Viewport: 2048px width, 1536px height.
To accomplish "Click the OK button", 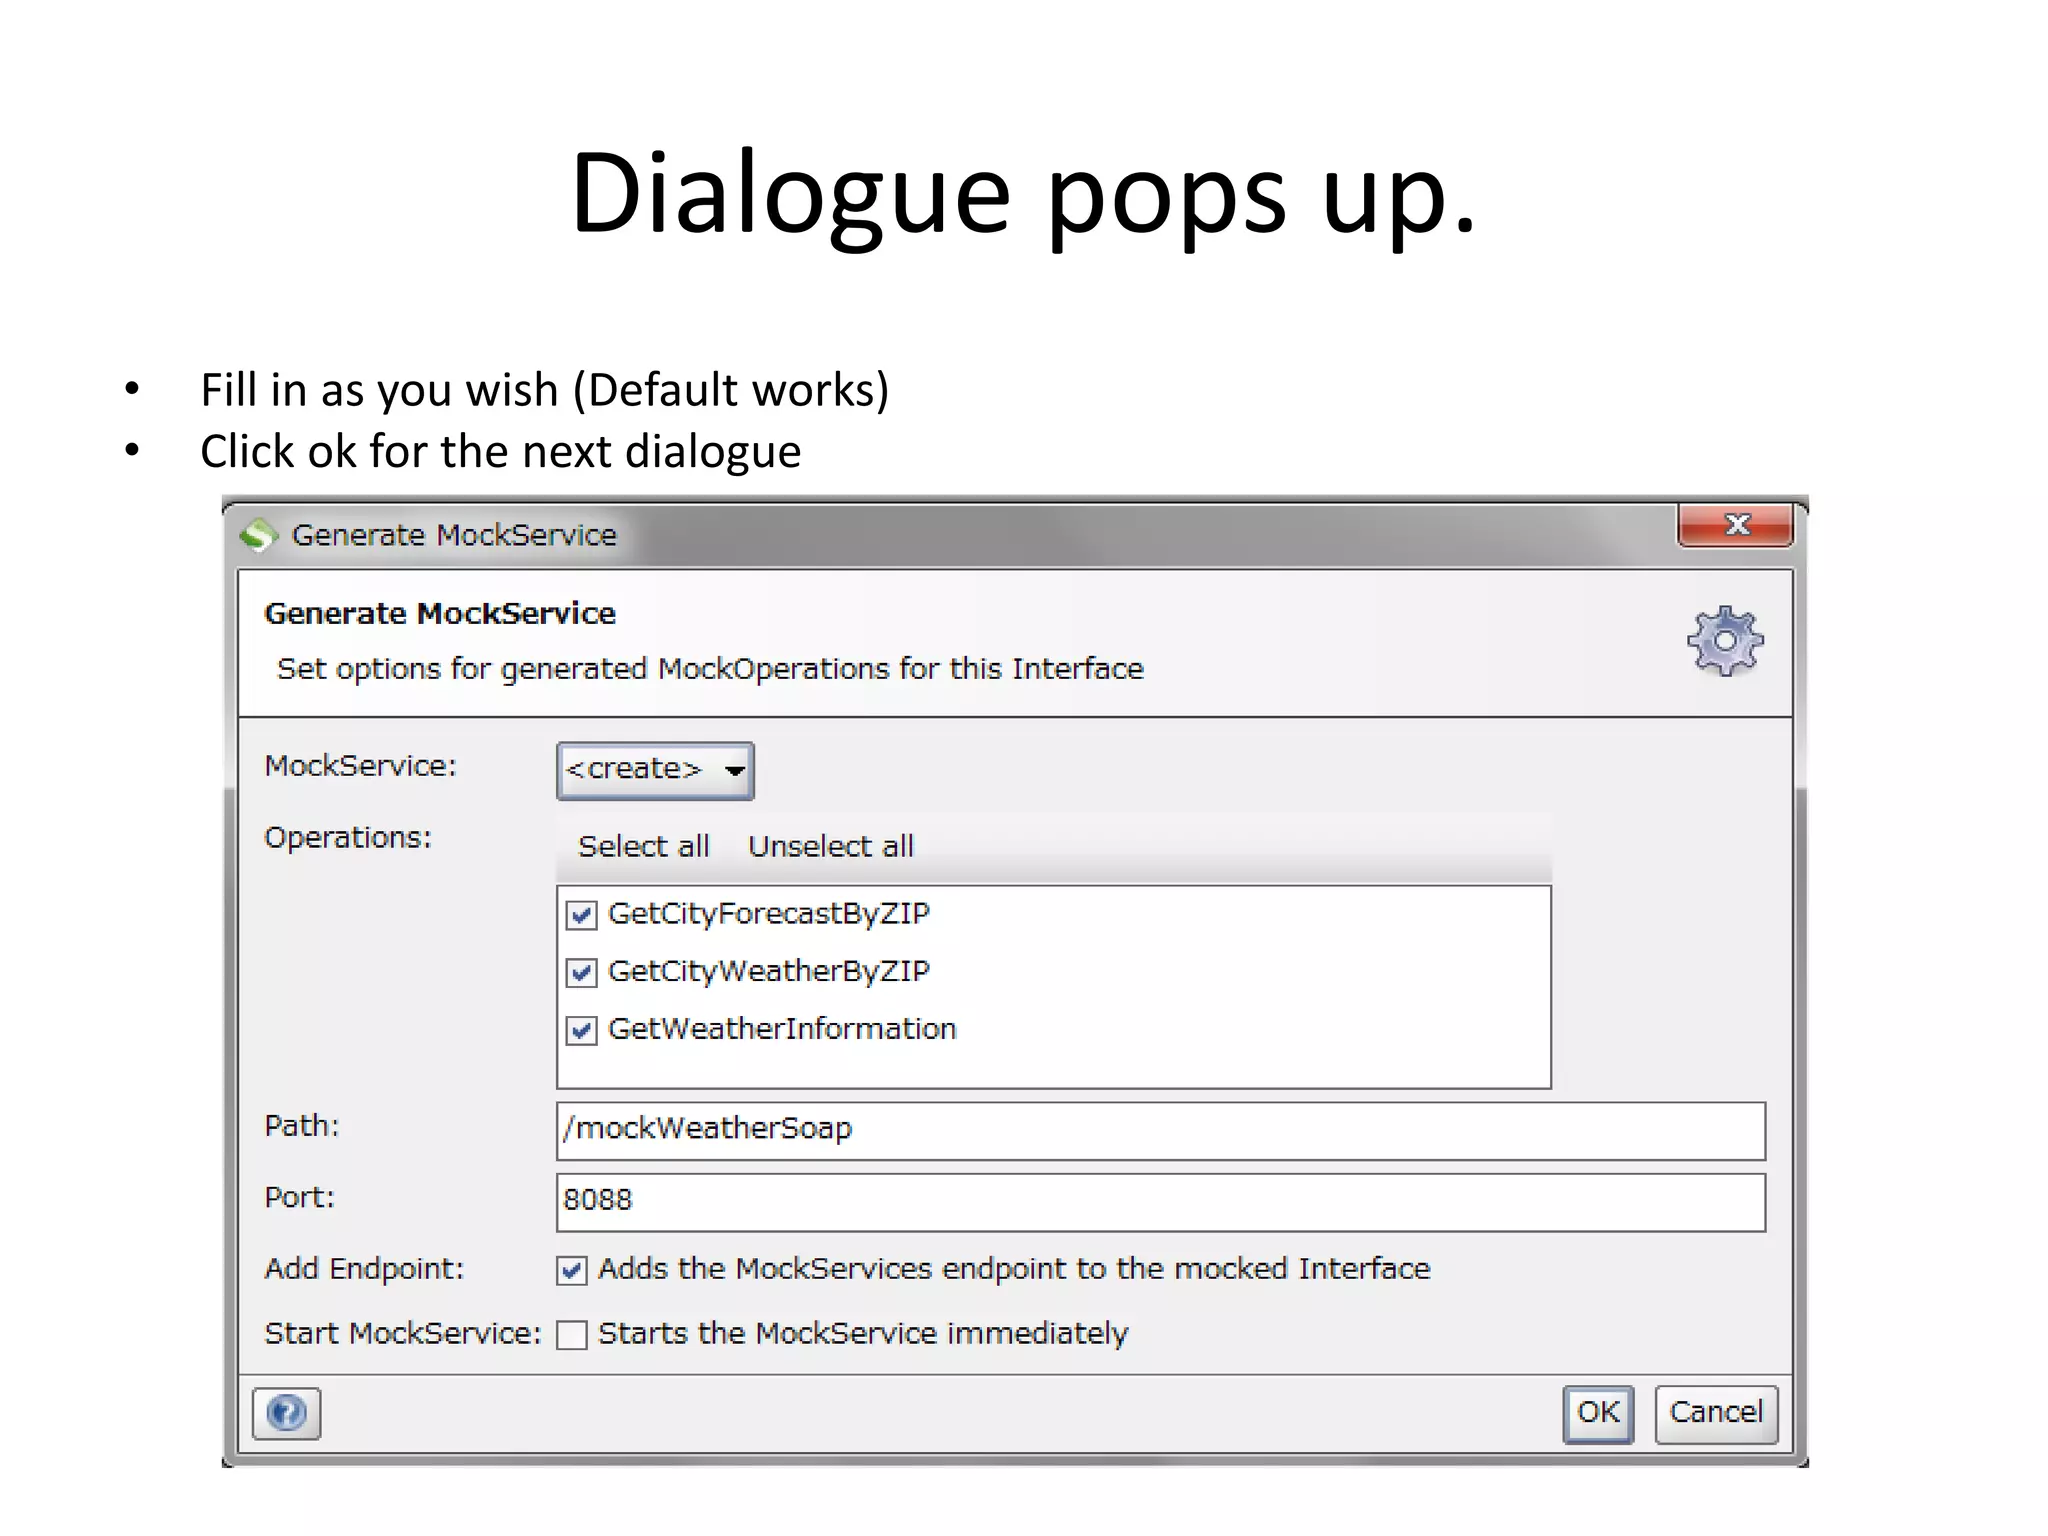I will 1598,1414.
